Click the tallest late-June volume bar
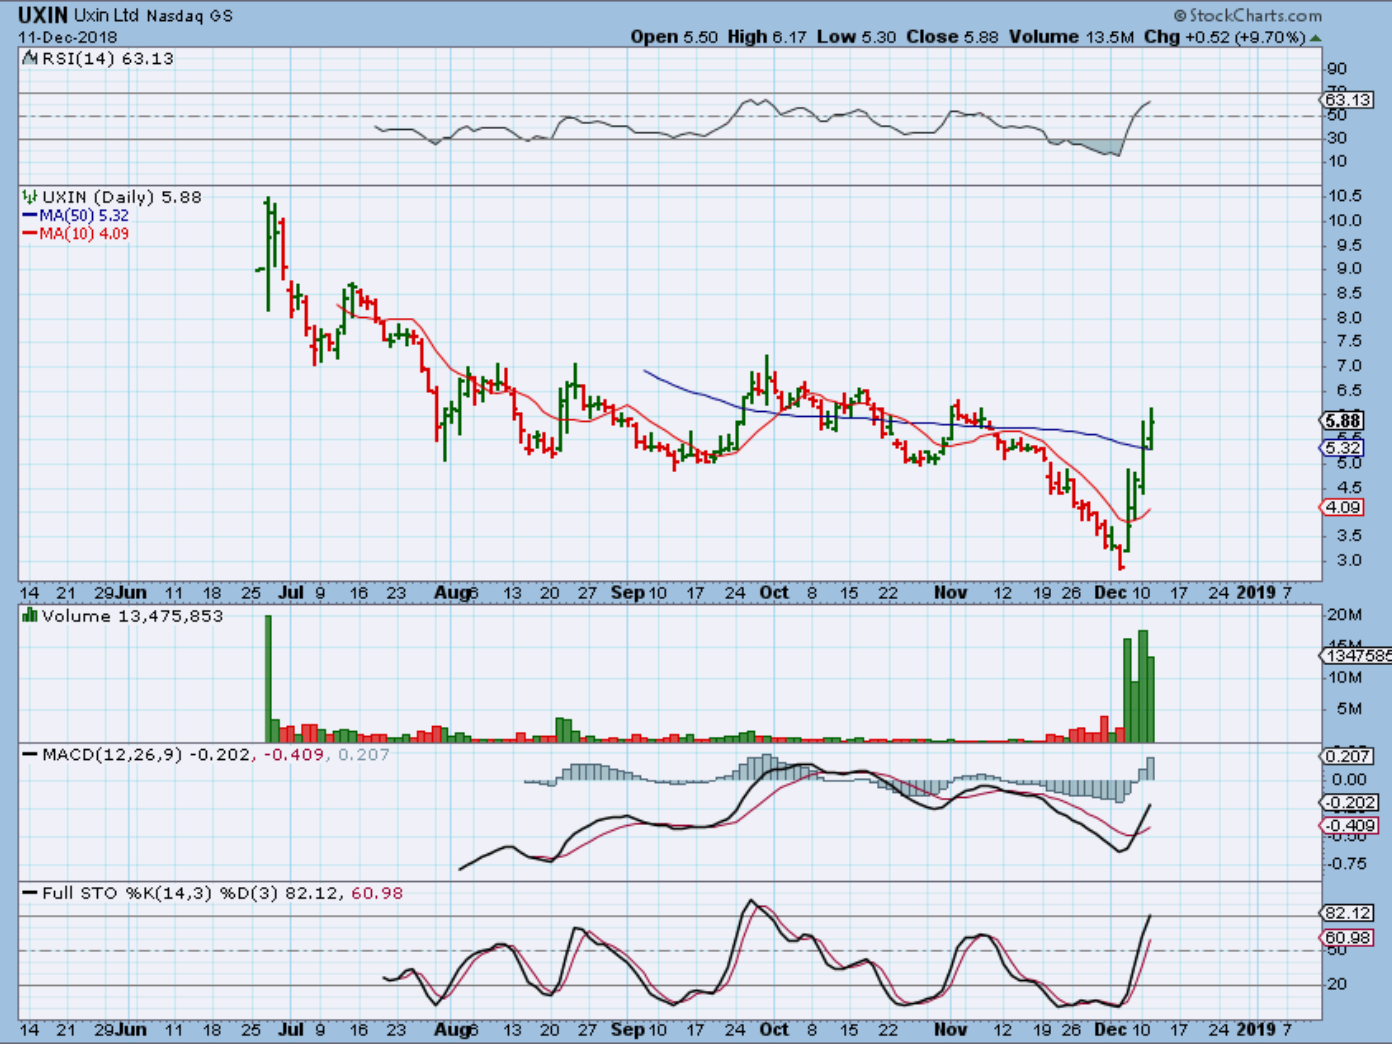 click(268, 678)
